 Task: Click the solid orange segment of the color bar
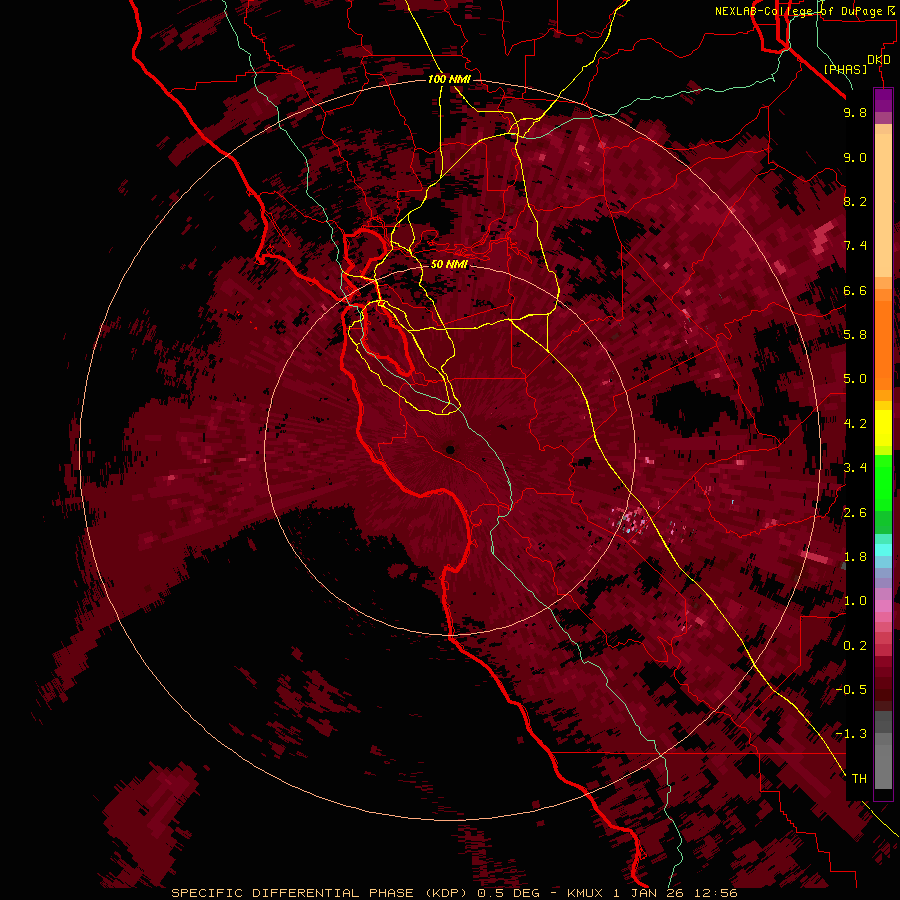883,345
